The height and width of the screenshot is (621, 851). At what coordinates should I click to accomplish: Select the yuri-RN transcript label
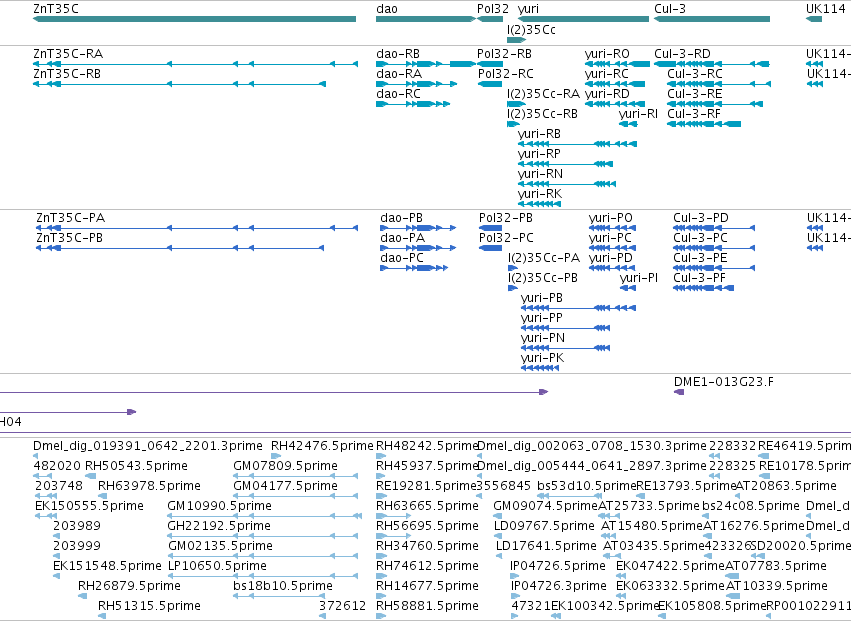(x=540, y=174)
